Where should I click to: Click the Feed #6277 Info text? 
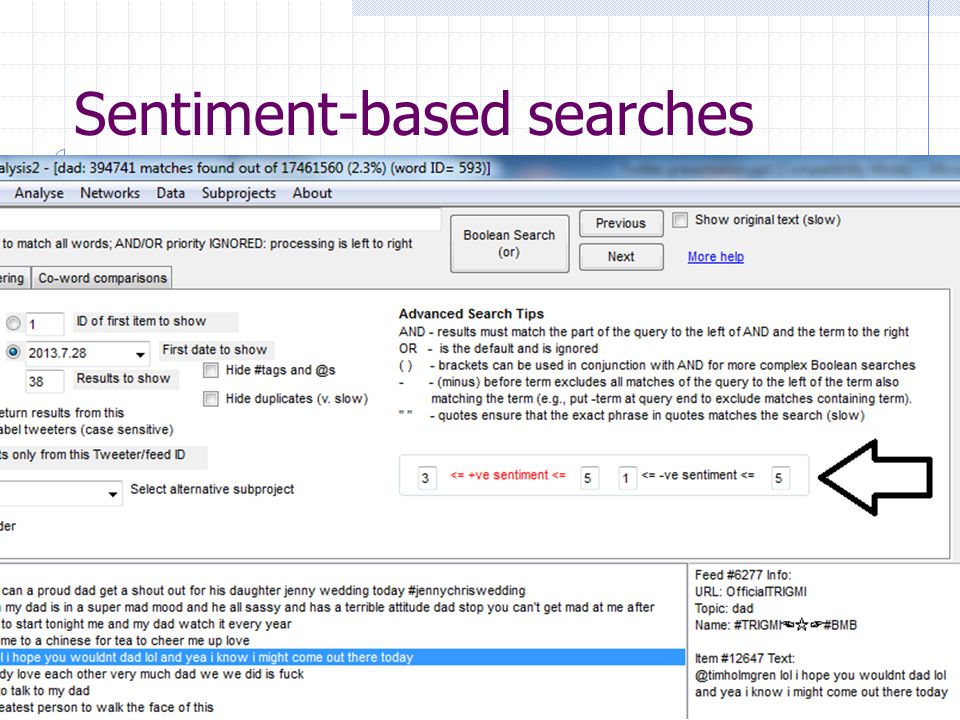(743, 575)
